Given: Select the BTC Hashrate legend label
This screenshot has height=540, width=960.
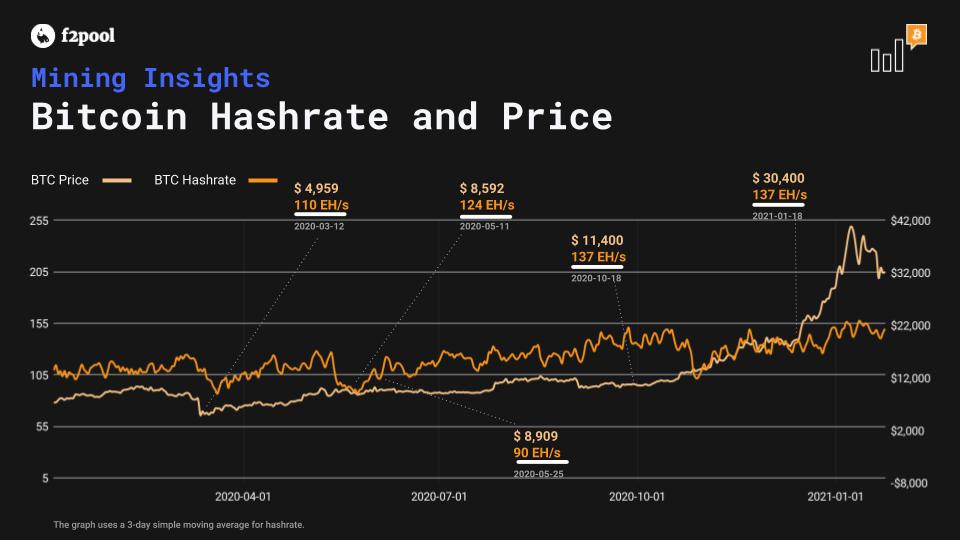Looking at the screenshot, I should 195,180.
